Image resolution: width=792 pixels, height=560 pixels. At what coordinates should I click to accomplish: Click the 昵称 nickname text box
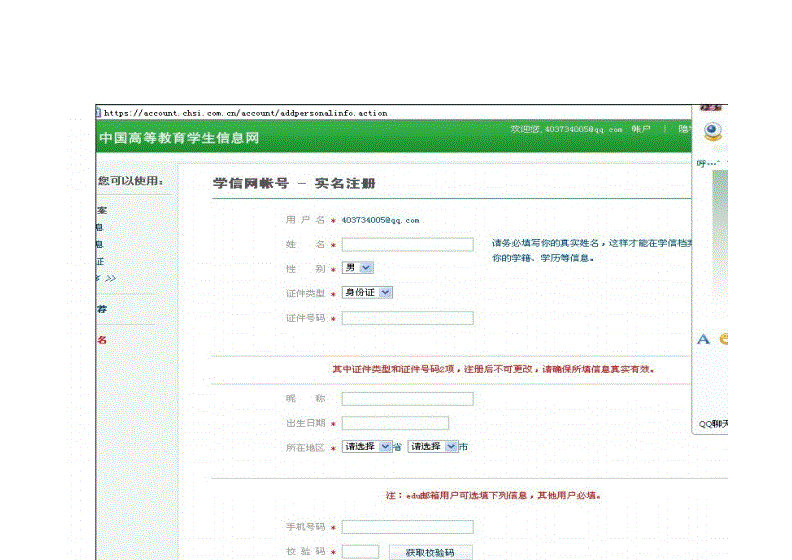click(407, 399)
